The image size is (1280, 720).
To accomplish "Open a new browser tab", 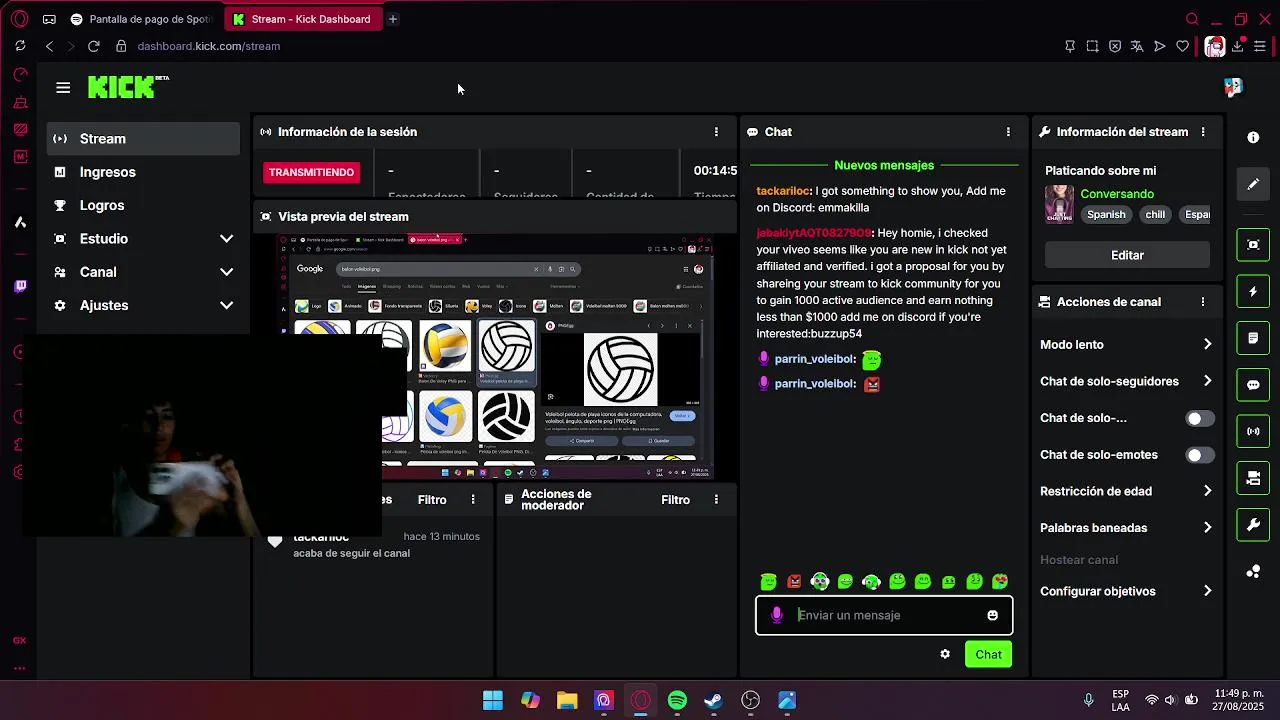I will point(393,19).
